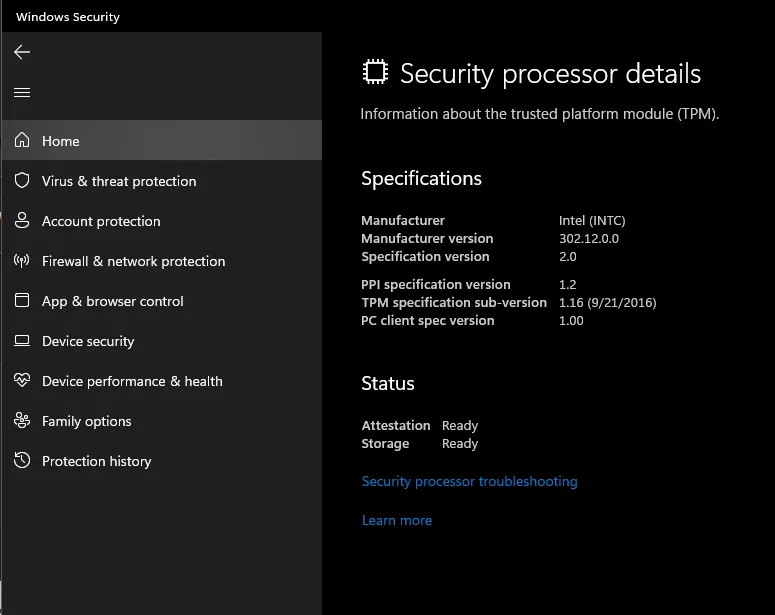
Task: Click the Device performance heart icon
Action: [22, 380]
